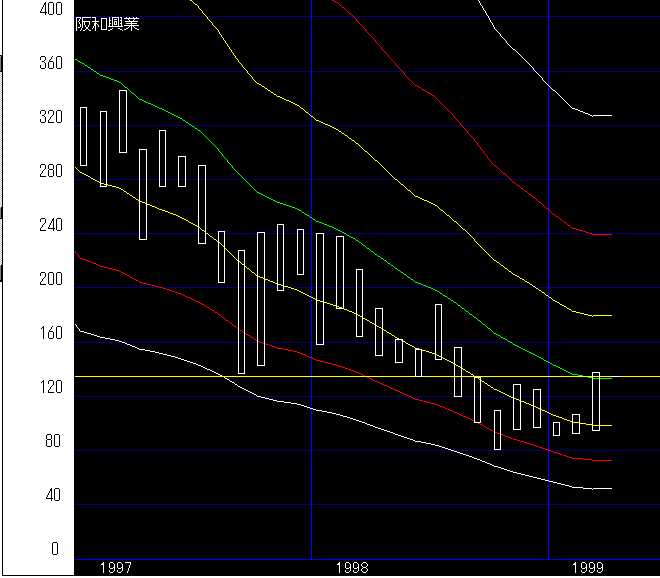Click the 240 price axis label

tap(50, 225)
